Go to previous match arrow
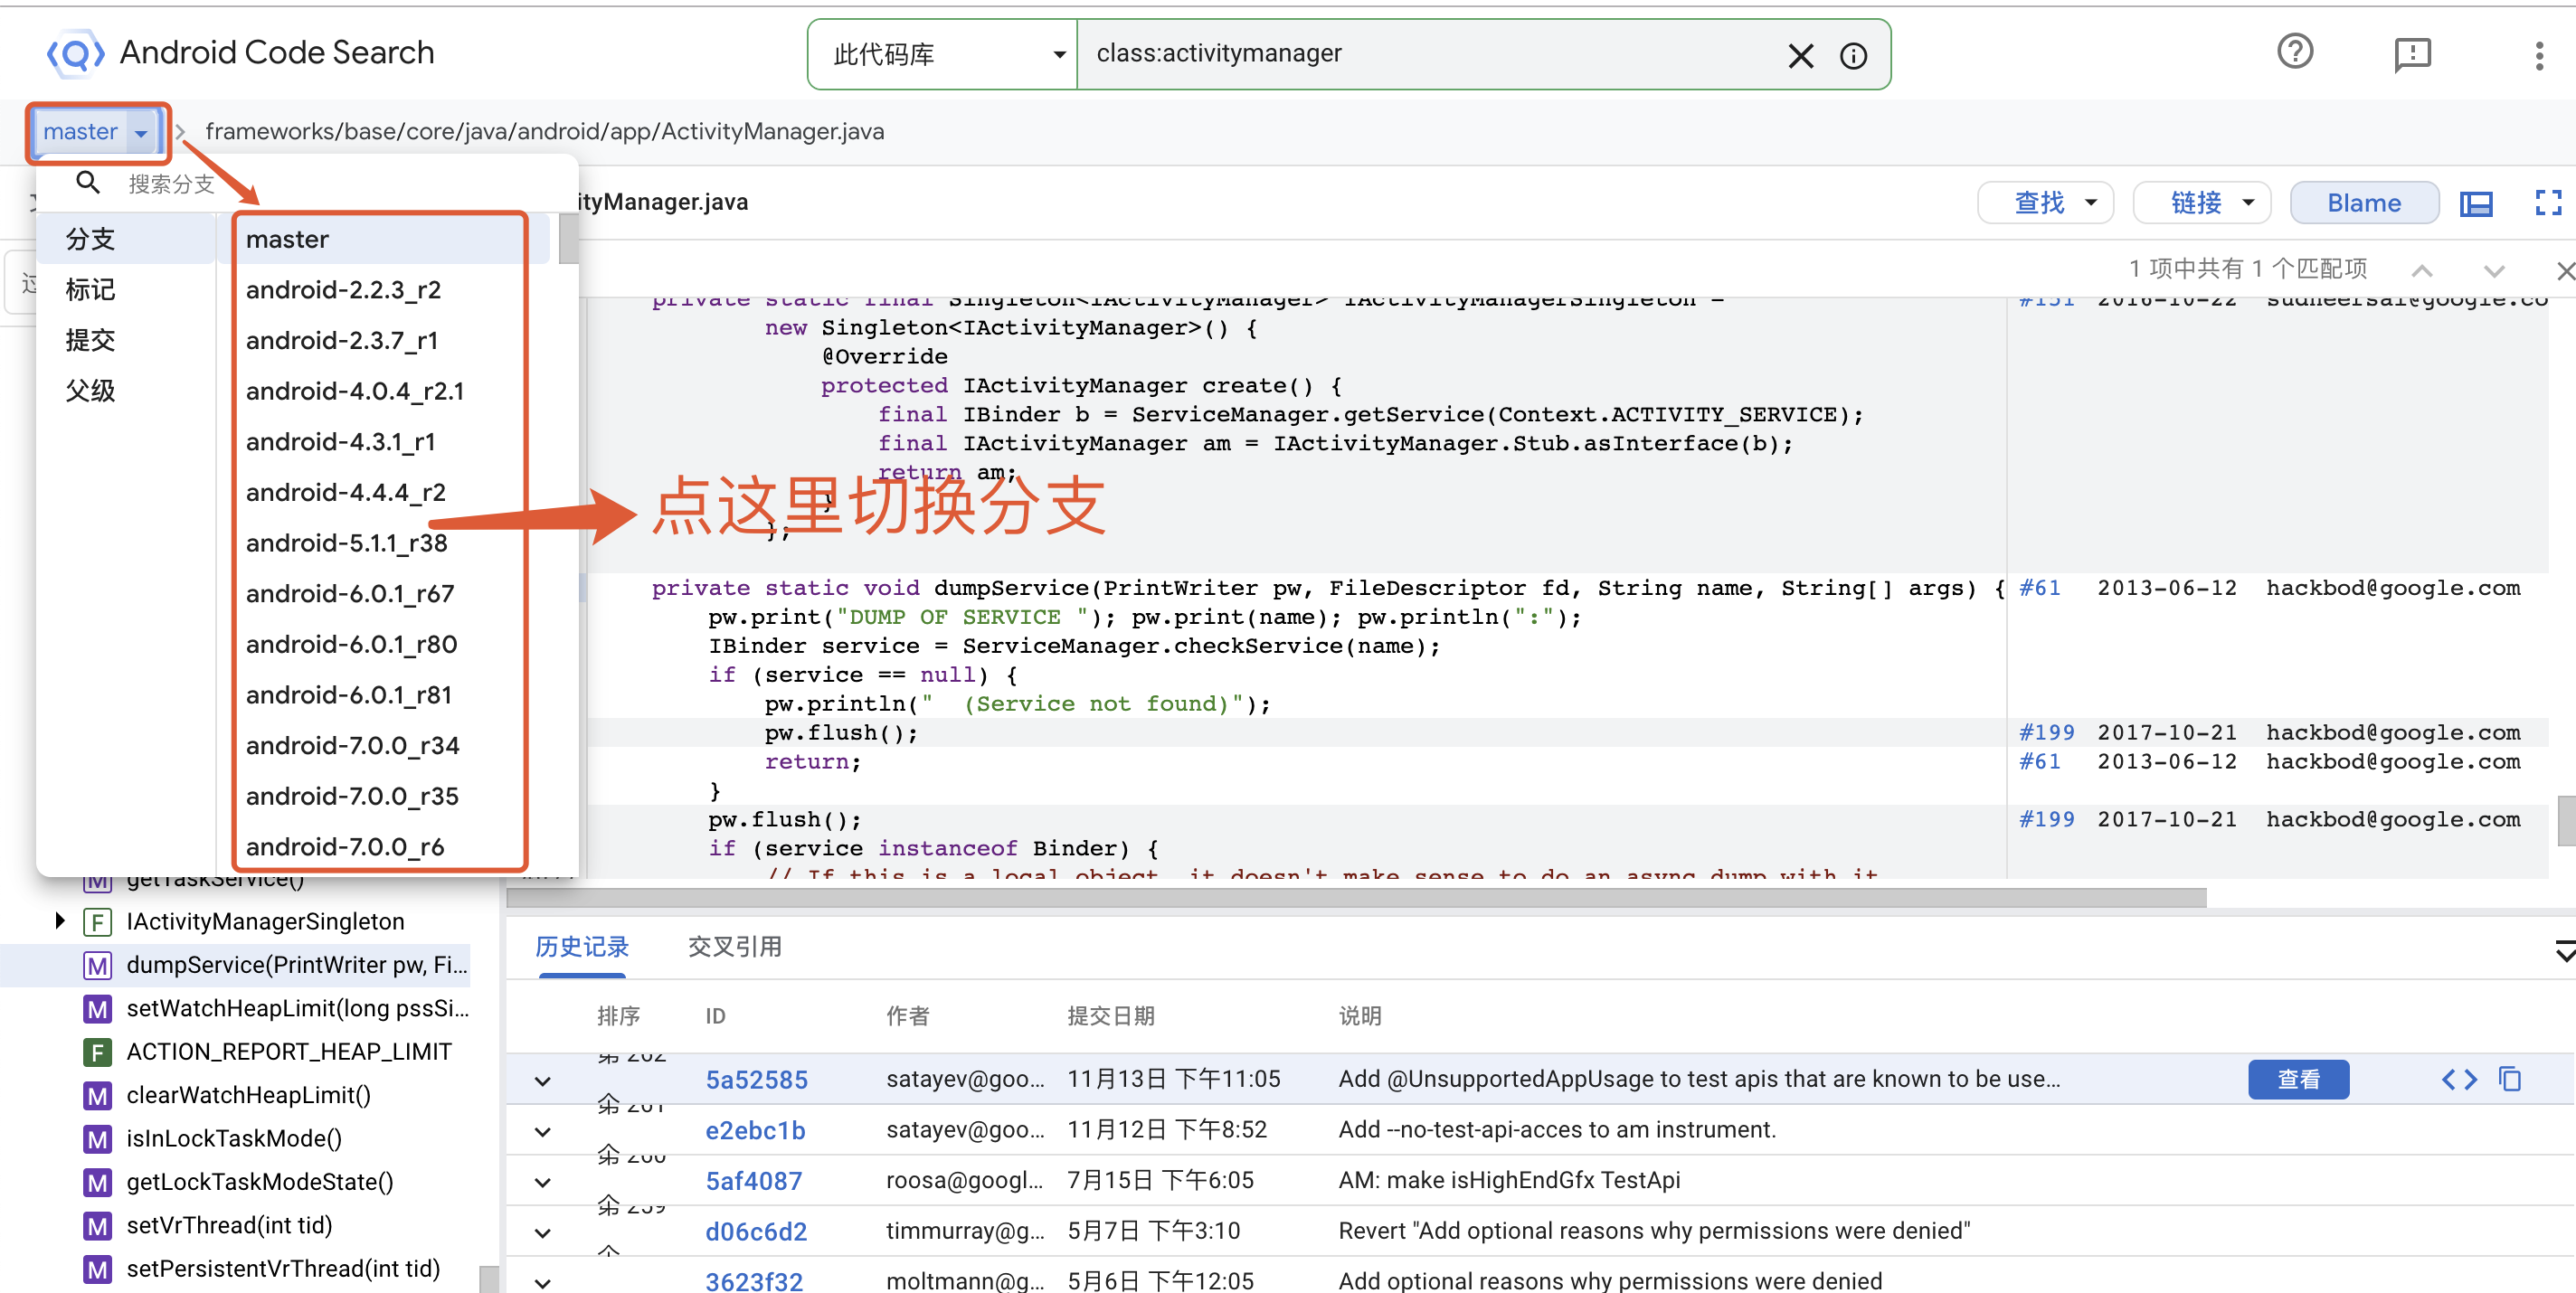 [2422, 270]
